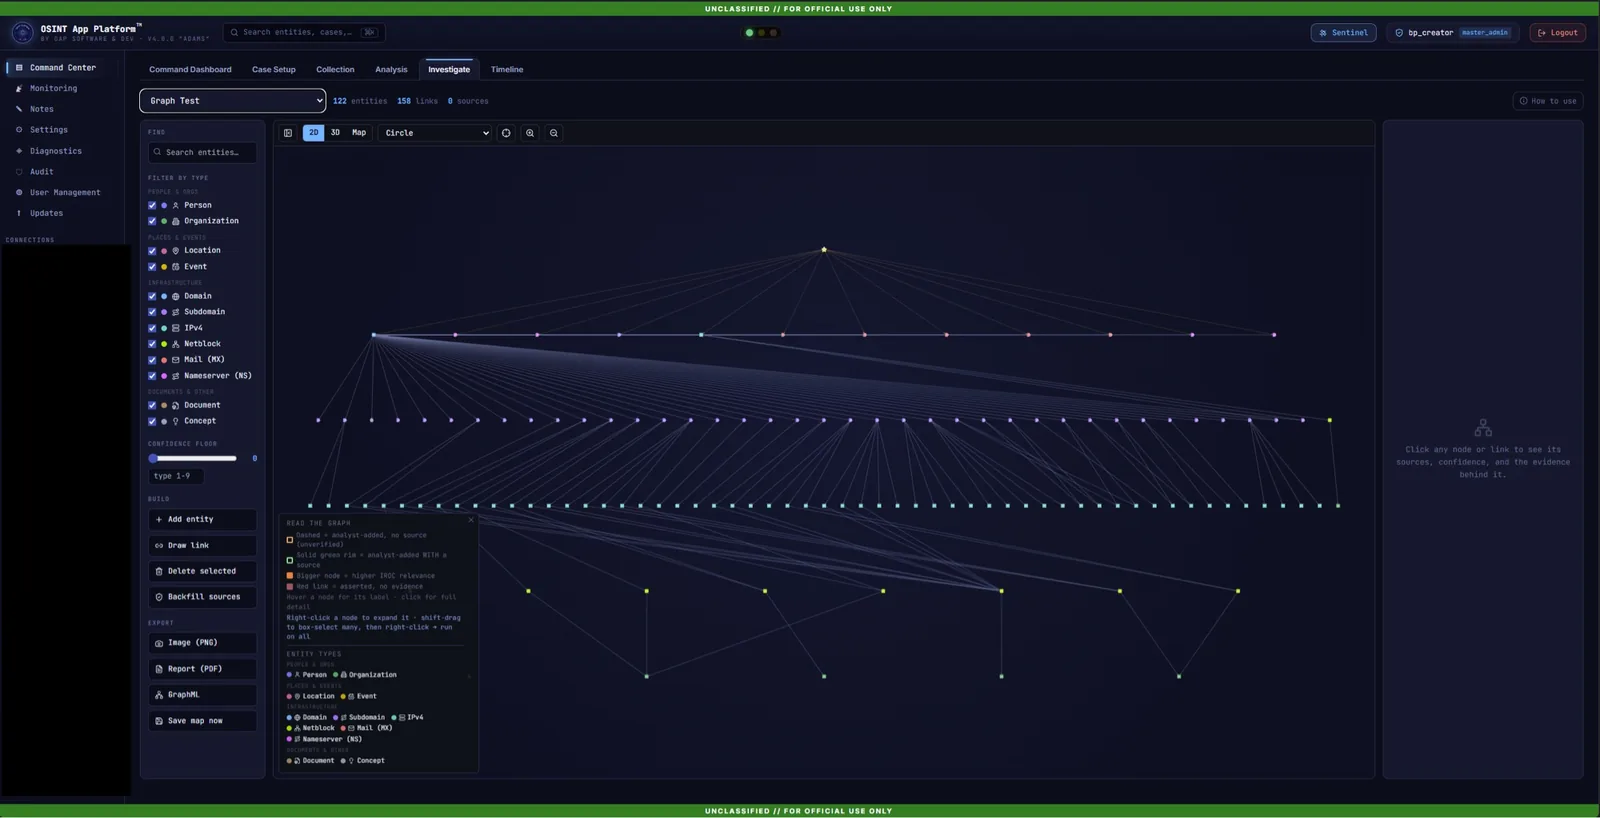The image size is (1600, 818).
Task: Open User Management in the sidebar
Action: pos(64,192)
